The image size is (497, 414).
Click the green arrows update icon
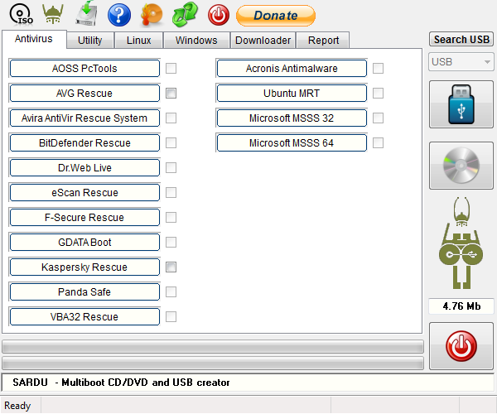[185, 14]
